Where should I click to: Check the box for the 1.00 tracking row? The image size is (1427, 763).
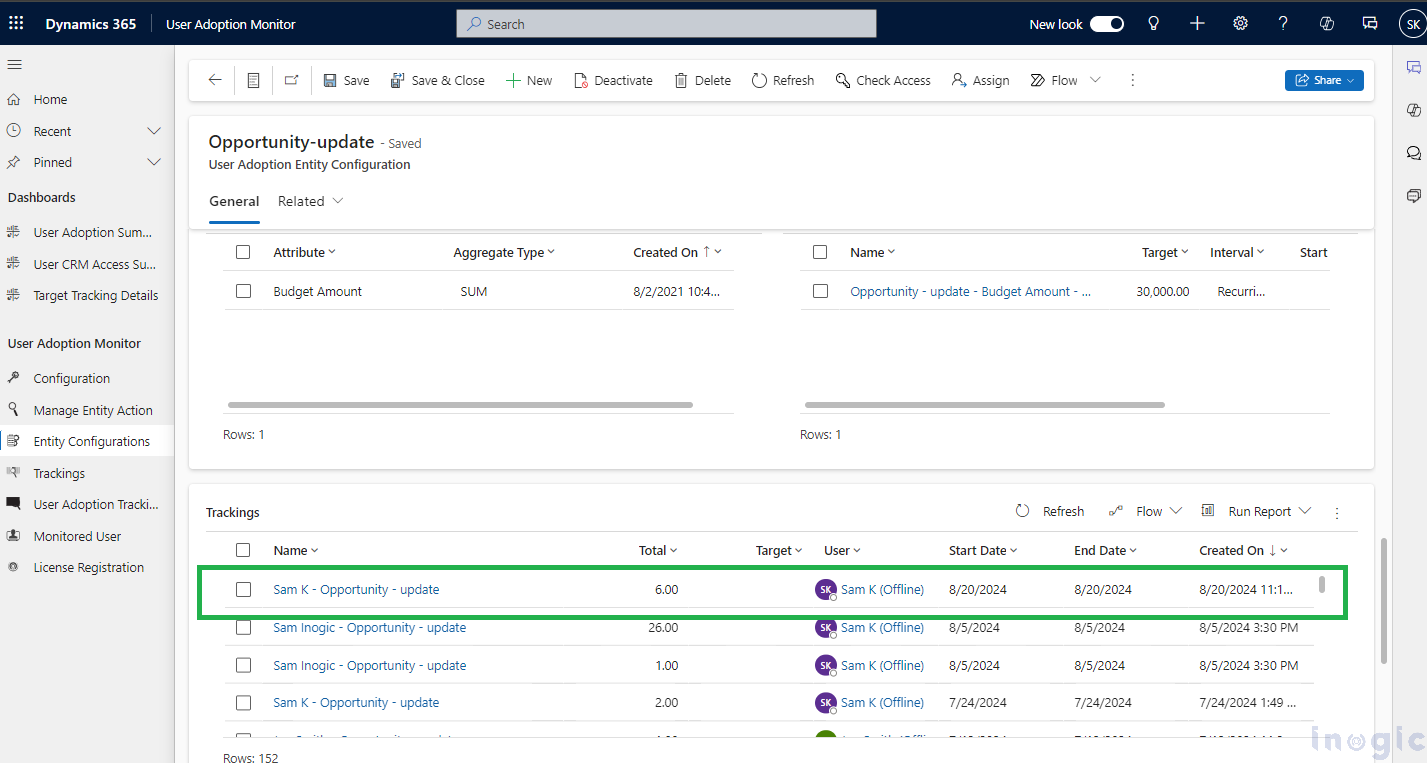(x=243, y=665)
